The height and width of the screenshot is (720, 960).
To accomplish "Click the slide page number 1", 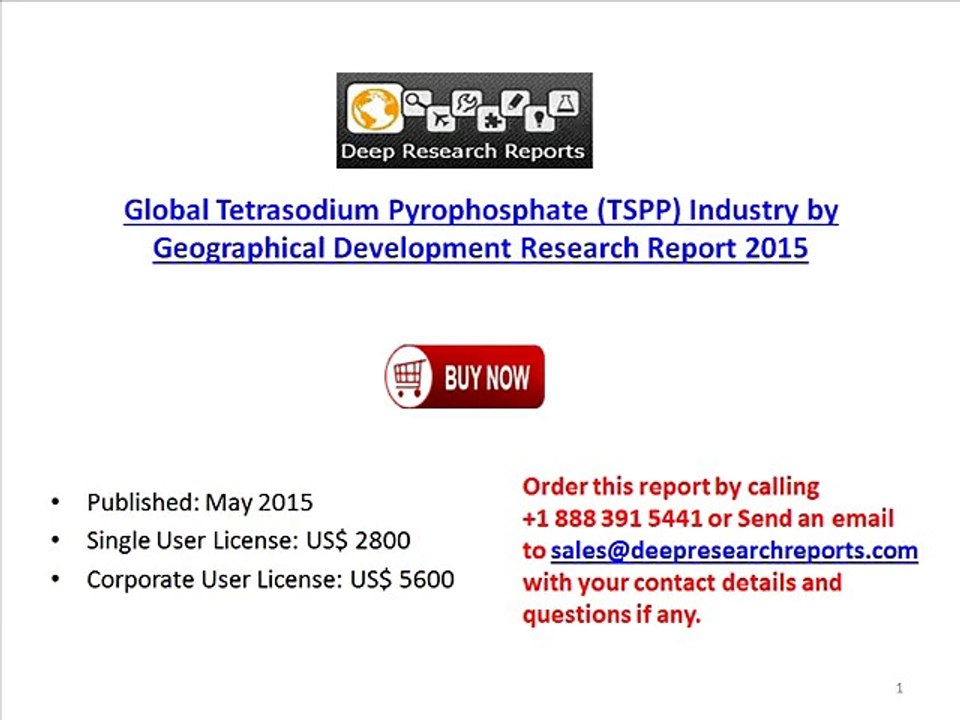I will [899, 688].
